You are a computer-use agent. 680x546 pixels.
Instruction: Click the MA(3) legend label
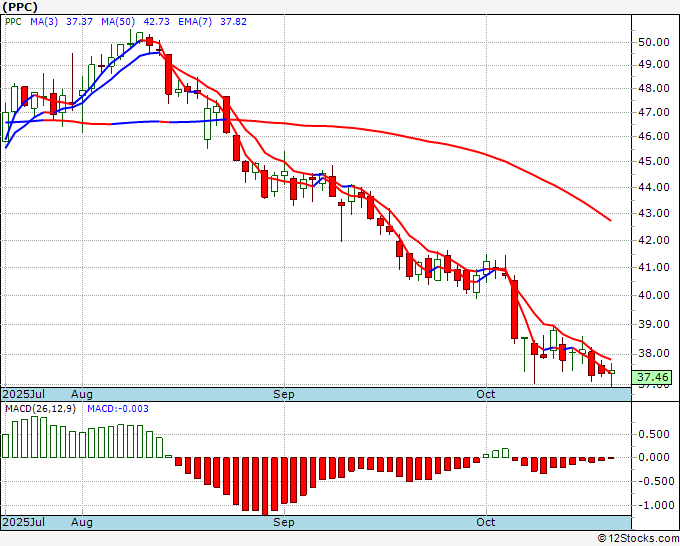(44, 22)
